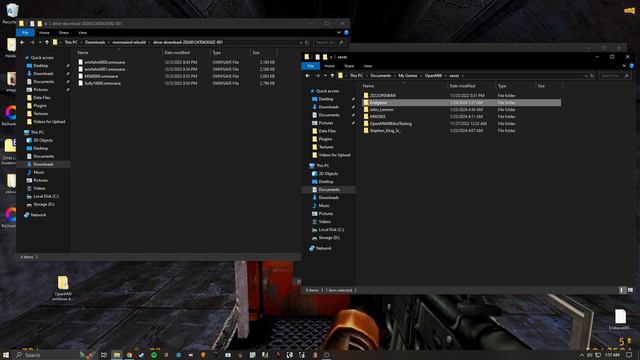Open Share tab in the saves window
The image size is (640, 360).
pos(349,66)
